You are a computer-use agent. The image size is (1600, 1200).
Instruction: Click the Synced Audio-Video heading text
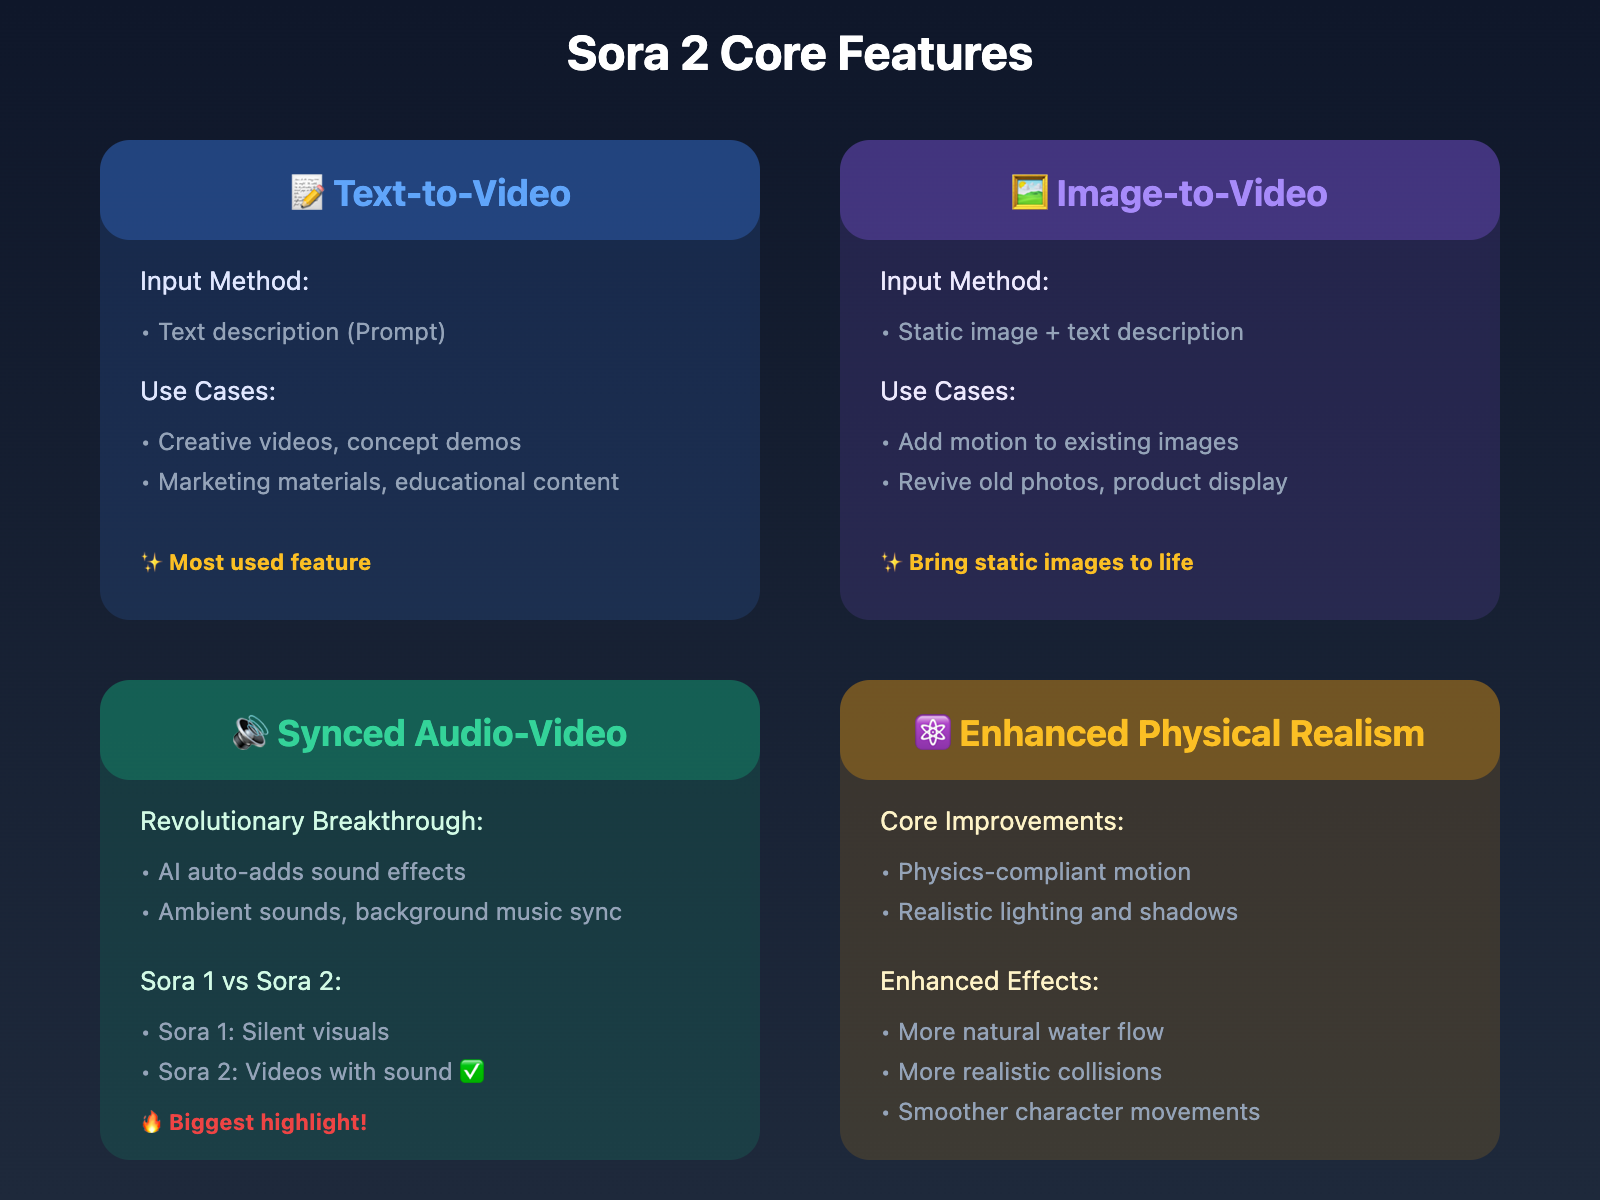[452, 733]
